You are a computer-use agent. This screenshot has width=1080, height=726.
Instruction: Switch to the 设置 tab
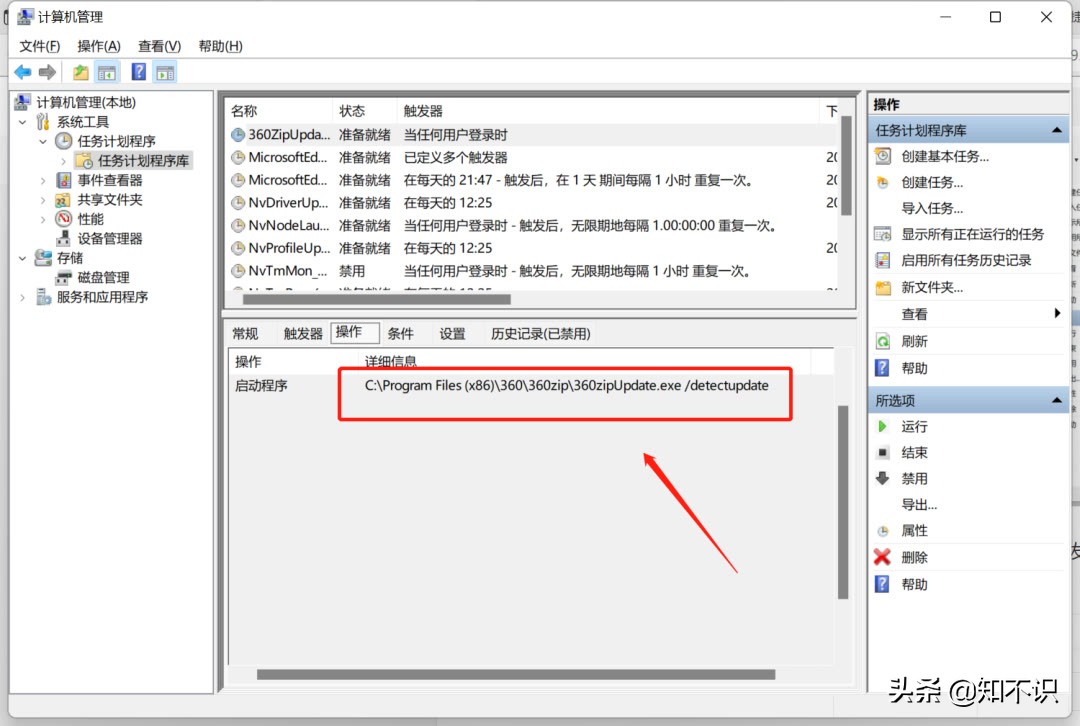tap(453, 333)
